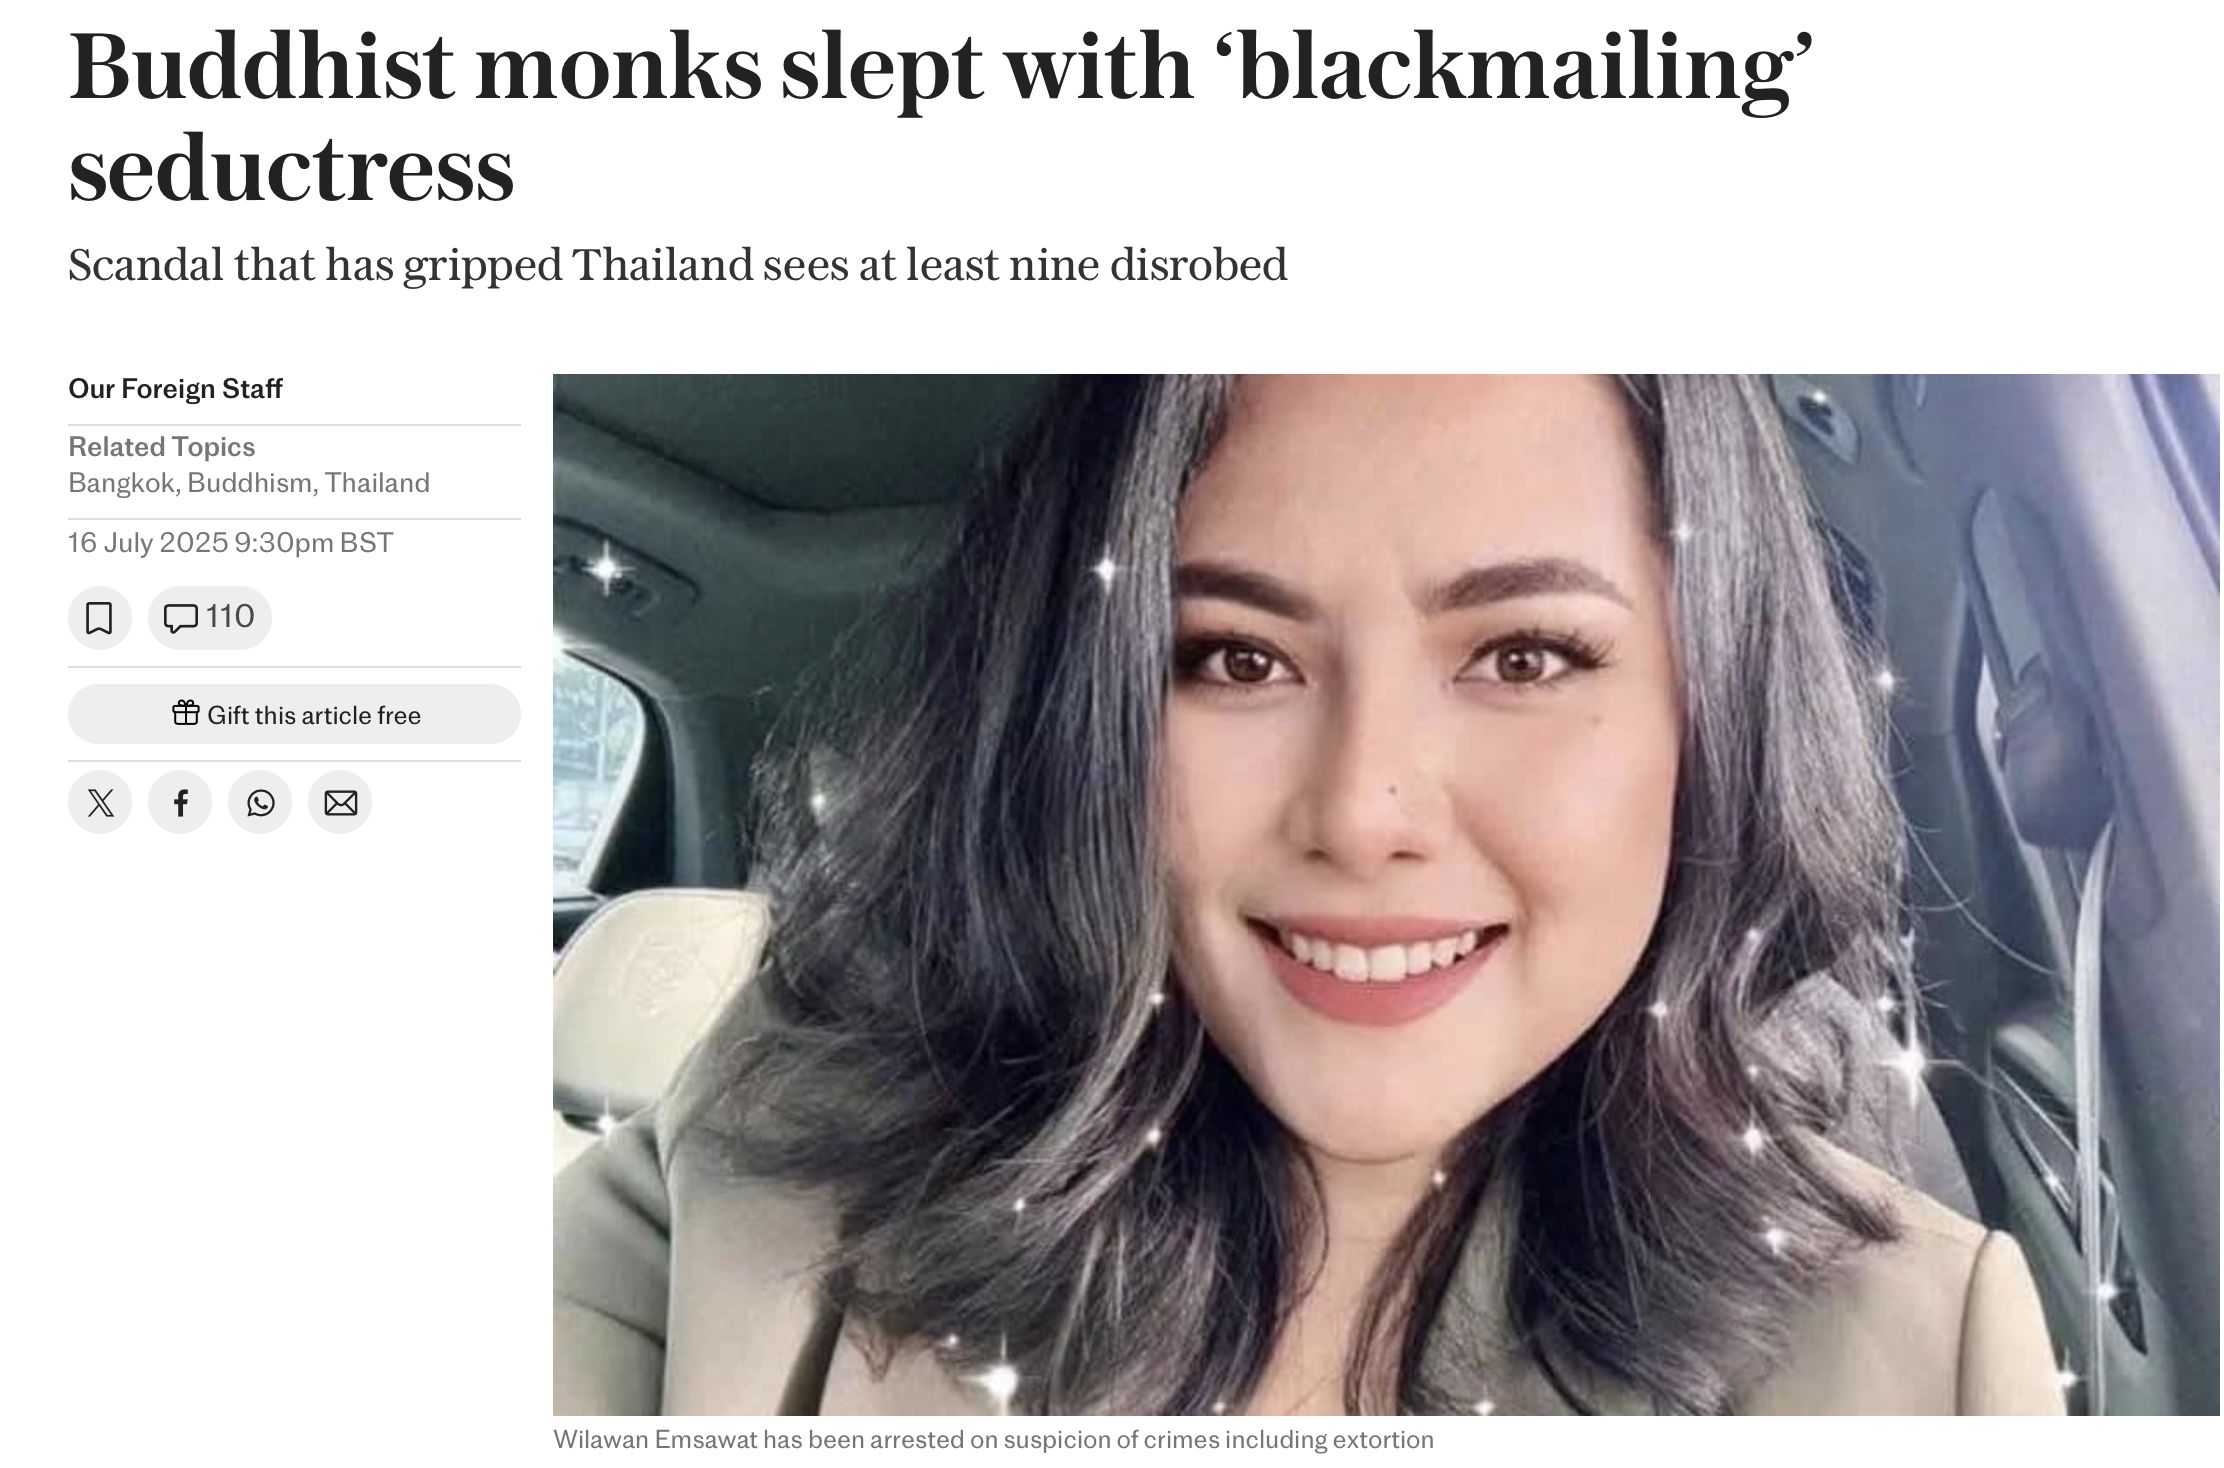Share the article on Facebook
This screenshot has width=2224, height=1468.
tap(180, 803)
